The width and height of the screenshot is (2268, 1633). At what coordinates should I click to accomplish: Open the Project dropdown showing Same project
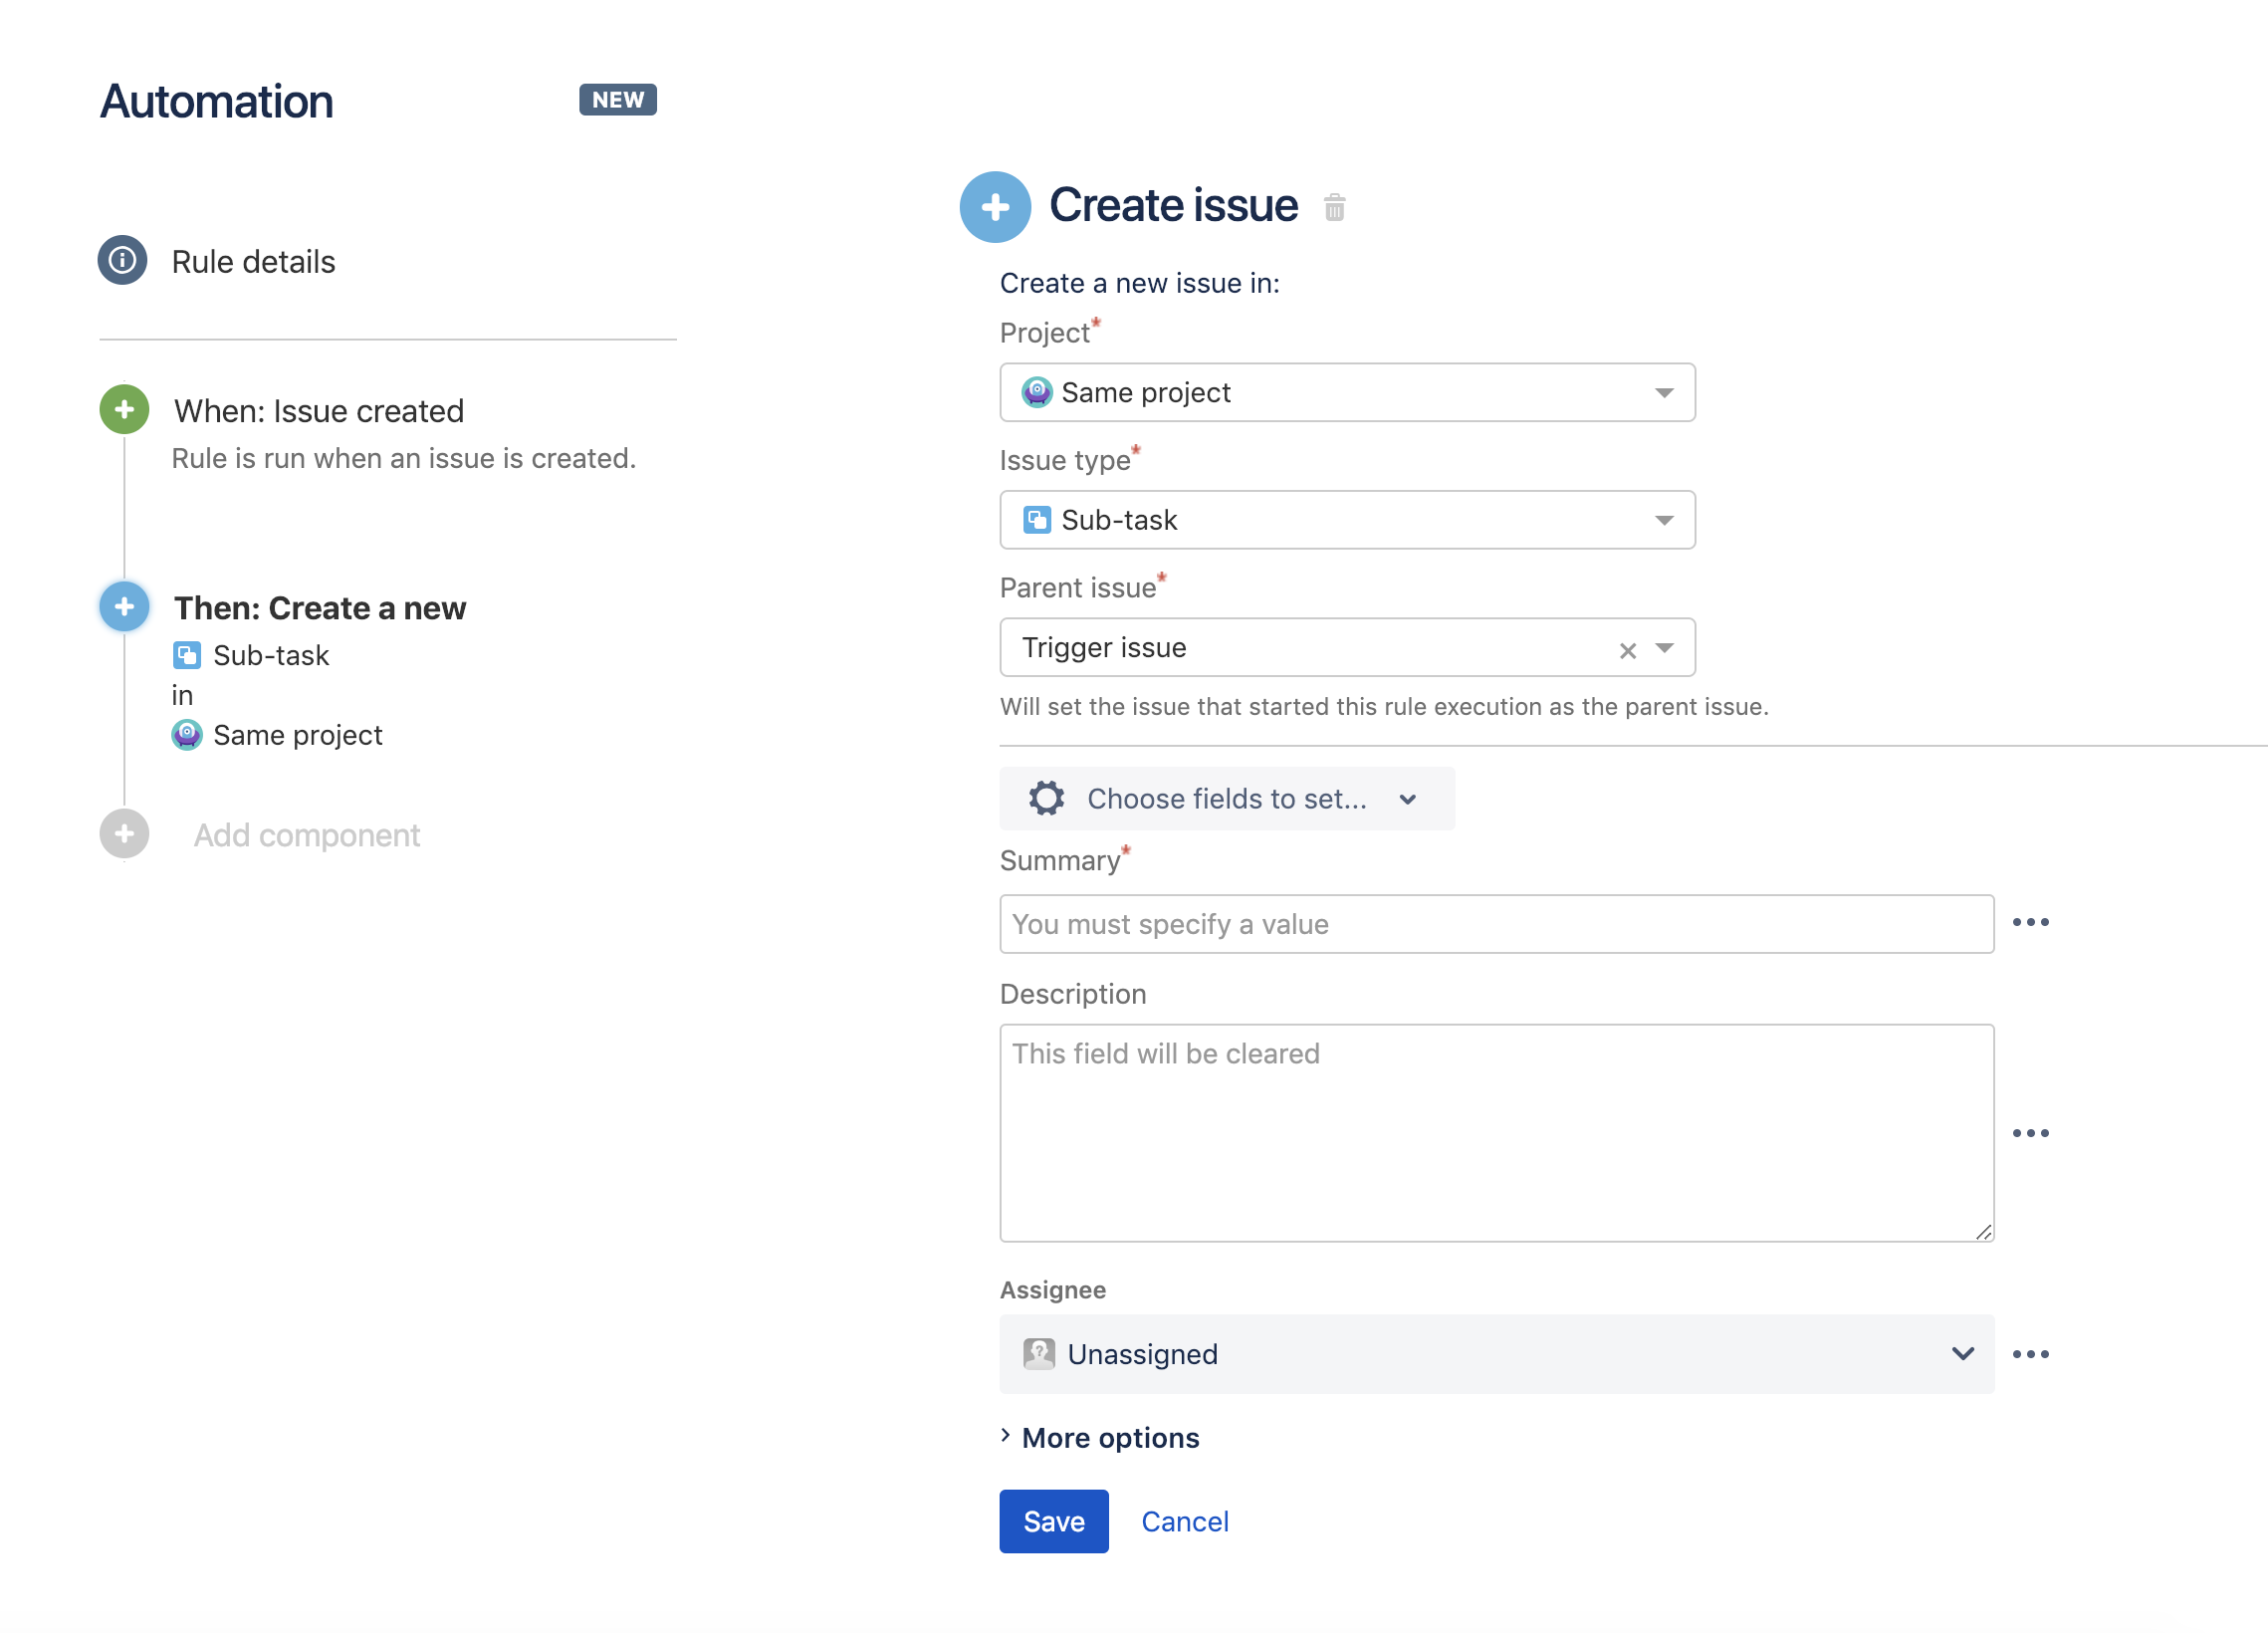1346,393
